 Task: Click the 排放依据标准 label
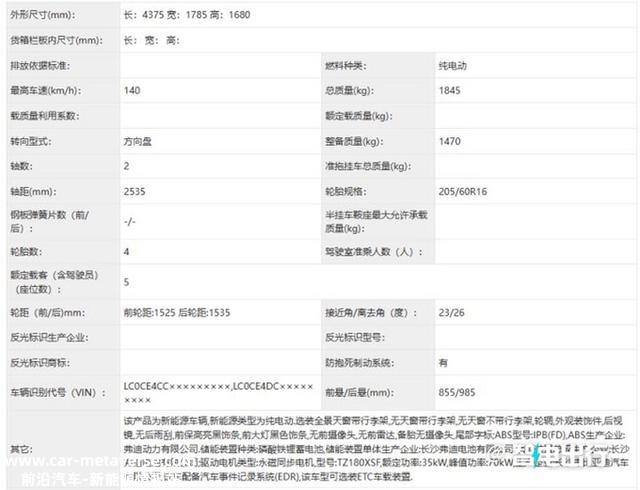coord(40,66)
